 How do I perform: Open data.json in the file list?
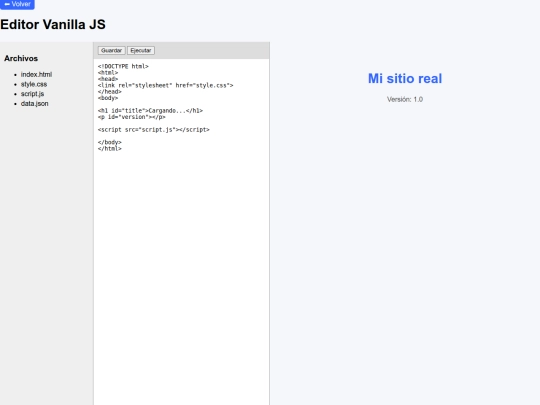click(34, 104)
